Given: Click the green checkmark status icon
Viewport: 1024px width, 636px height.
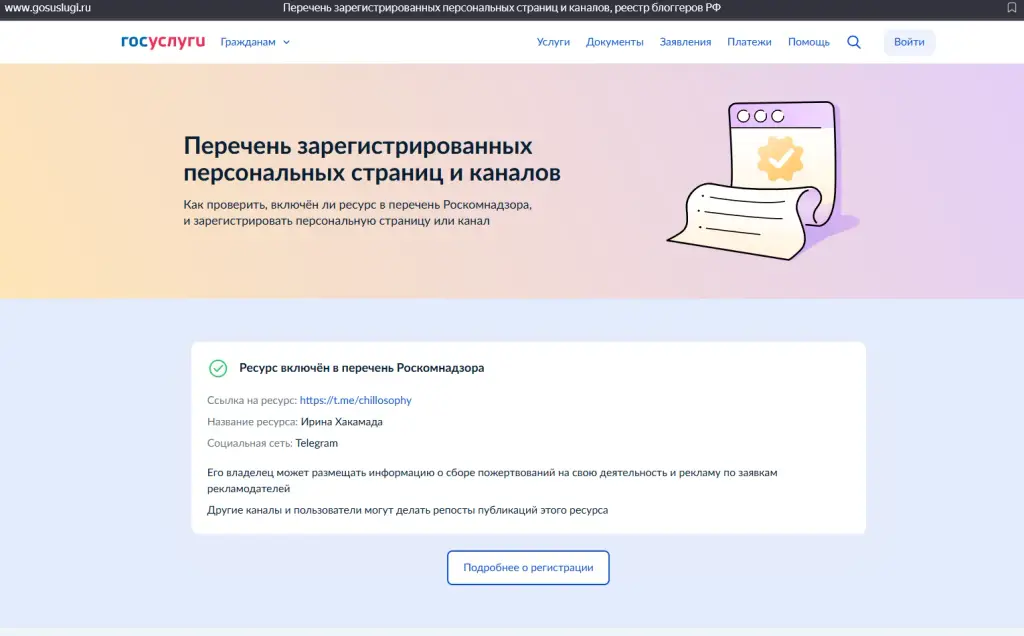Looking at the screenshot, I should pyautogui.click(x=218, y=368).
